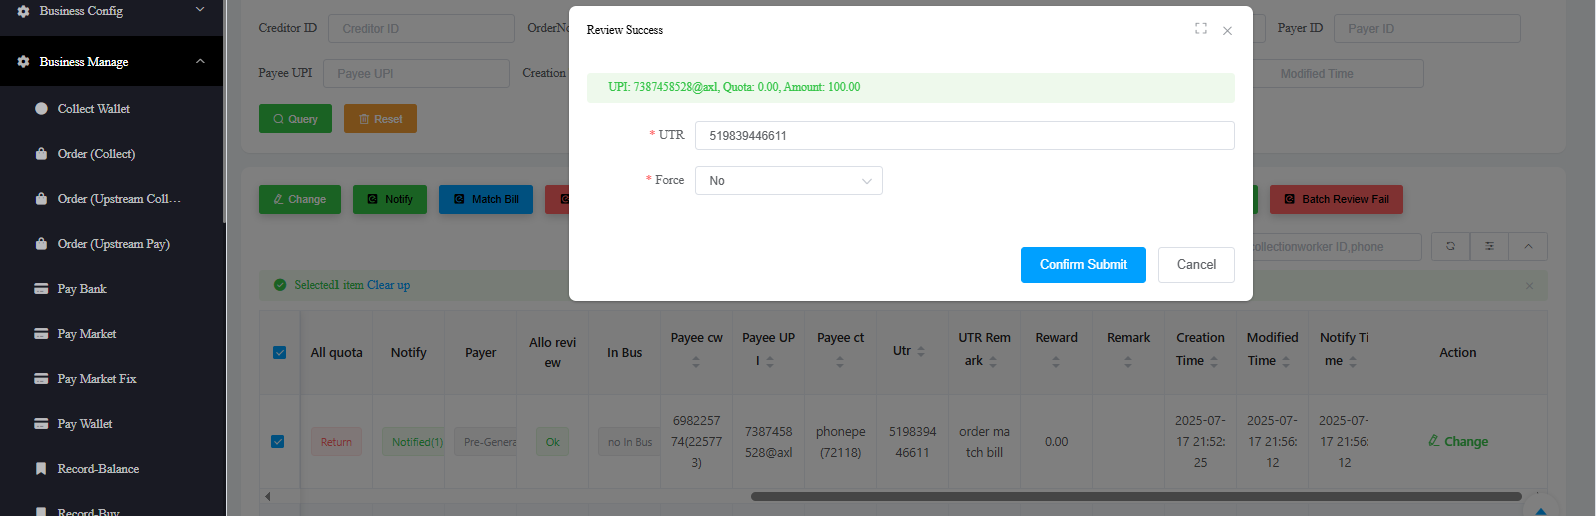Click the Confirm Submit button

(1083, 265)
